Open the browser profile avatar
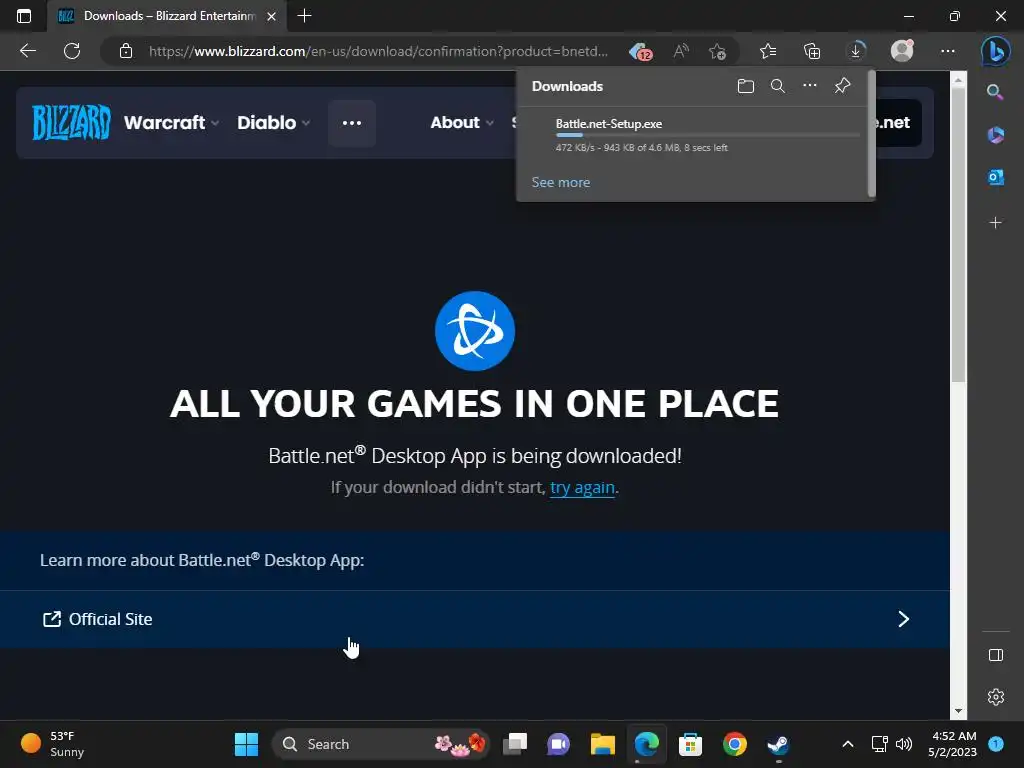The width and height of the screenshot is (1024, 768). [x=902, y=51]
